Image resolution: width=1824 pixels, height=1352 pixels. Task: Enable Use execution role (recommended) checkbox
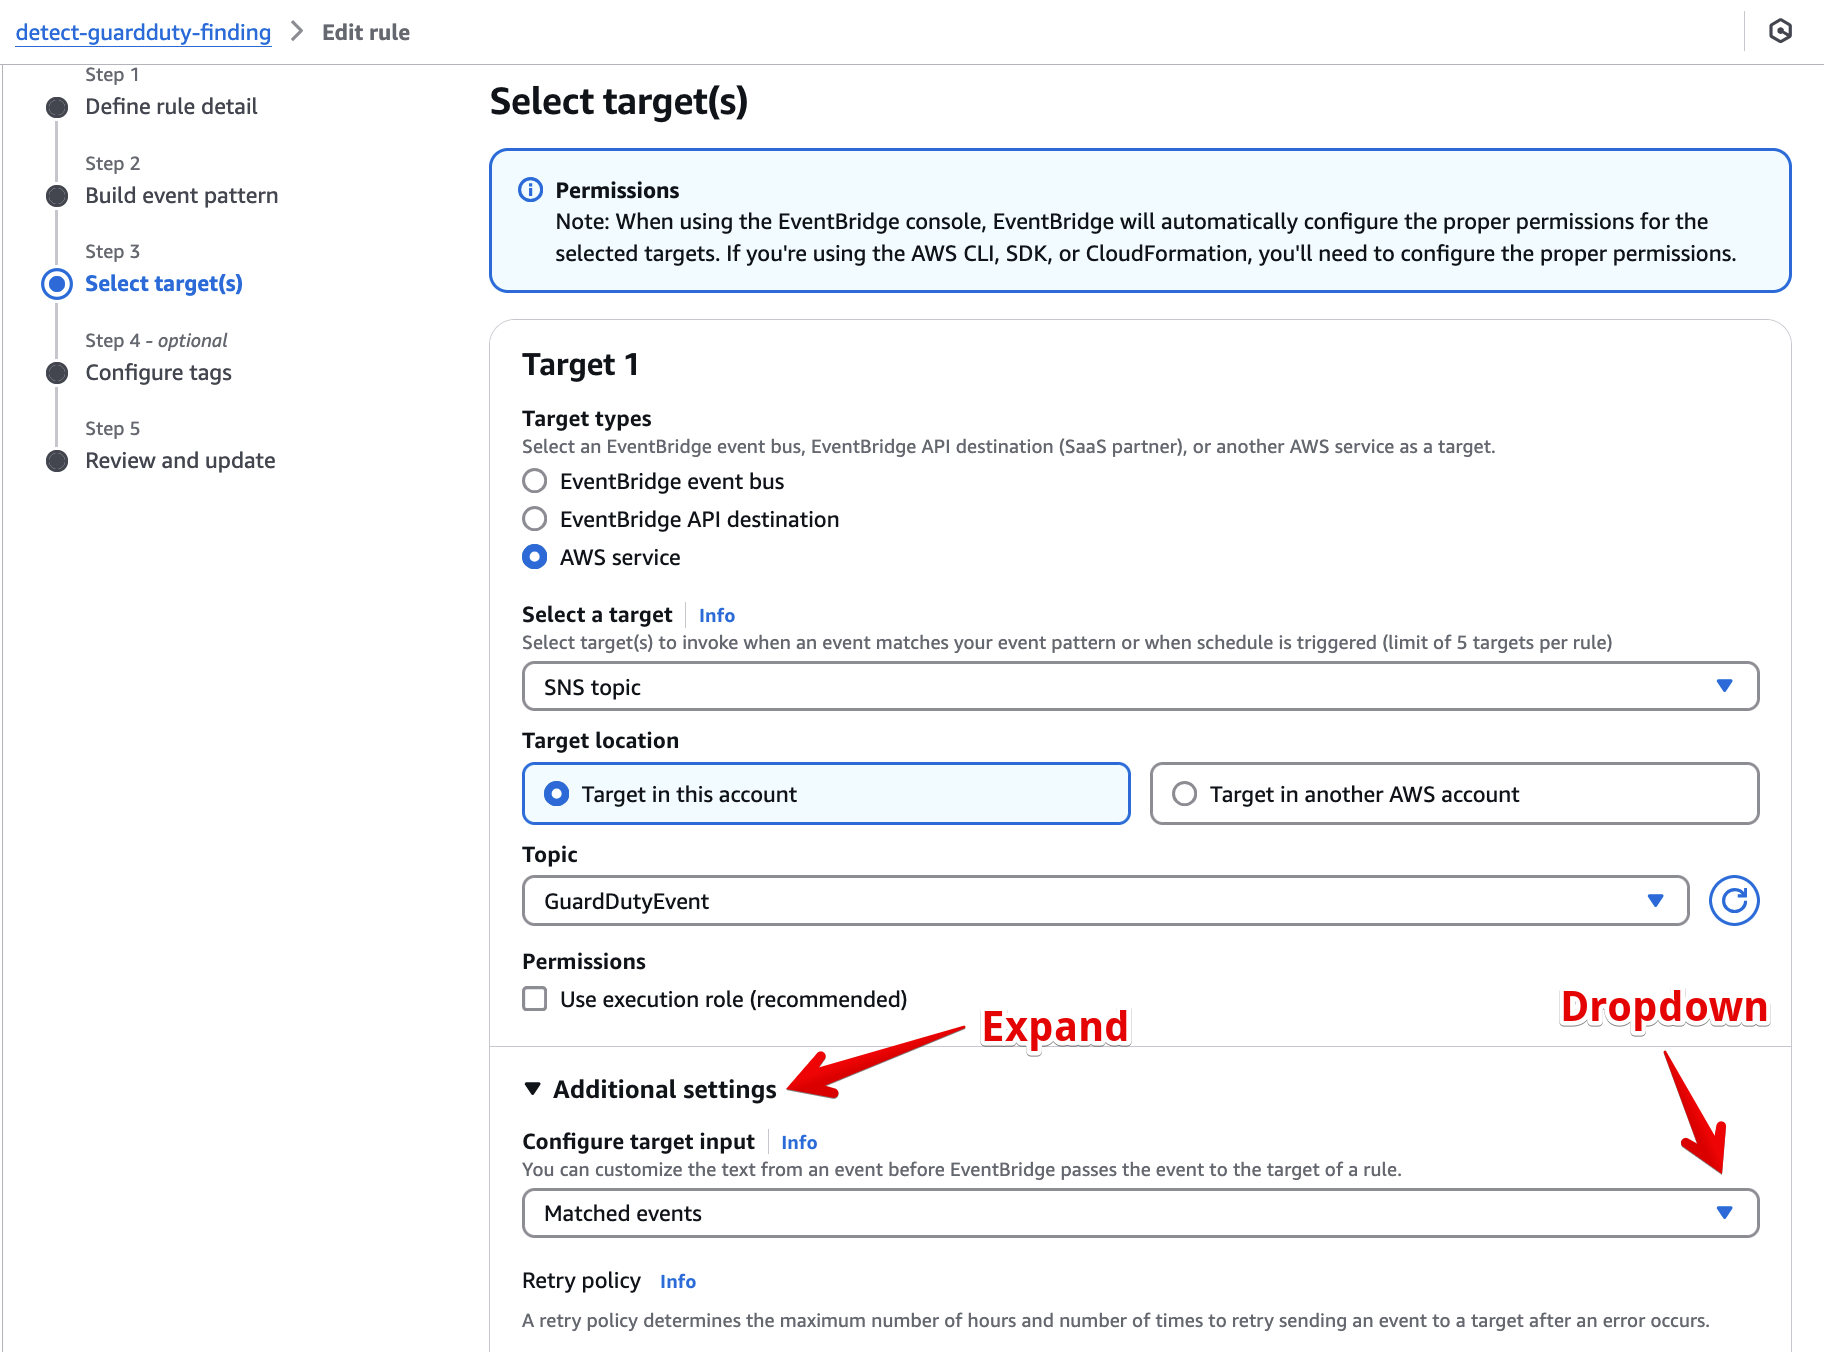[x=535, y=999]
